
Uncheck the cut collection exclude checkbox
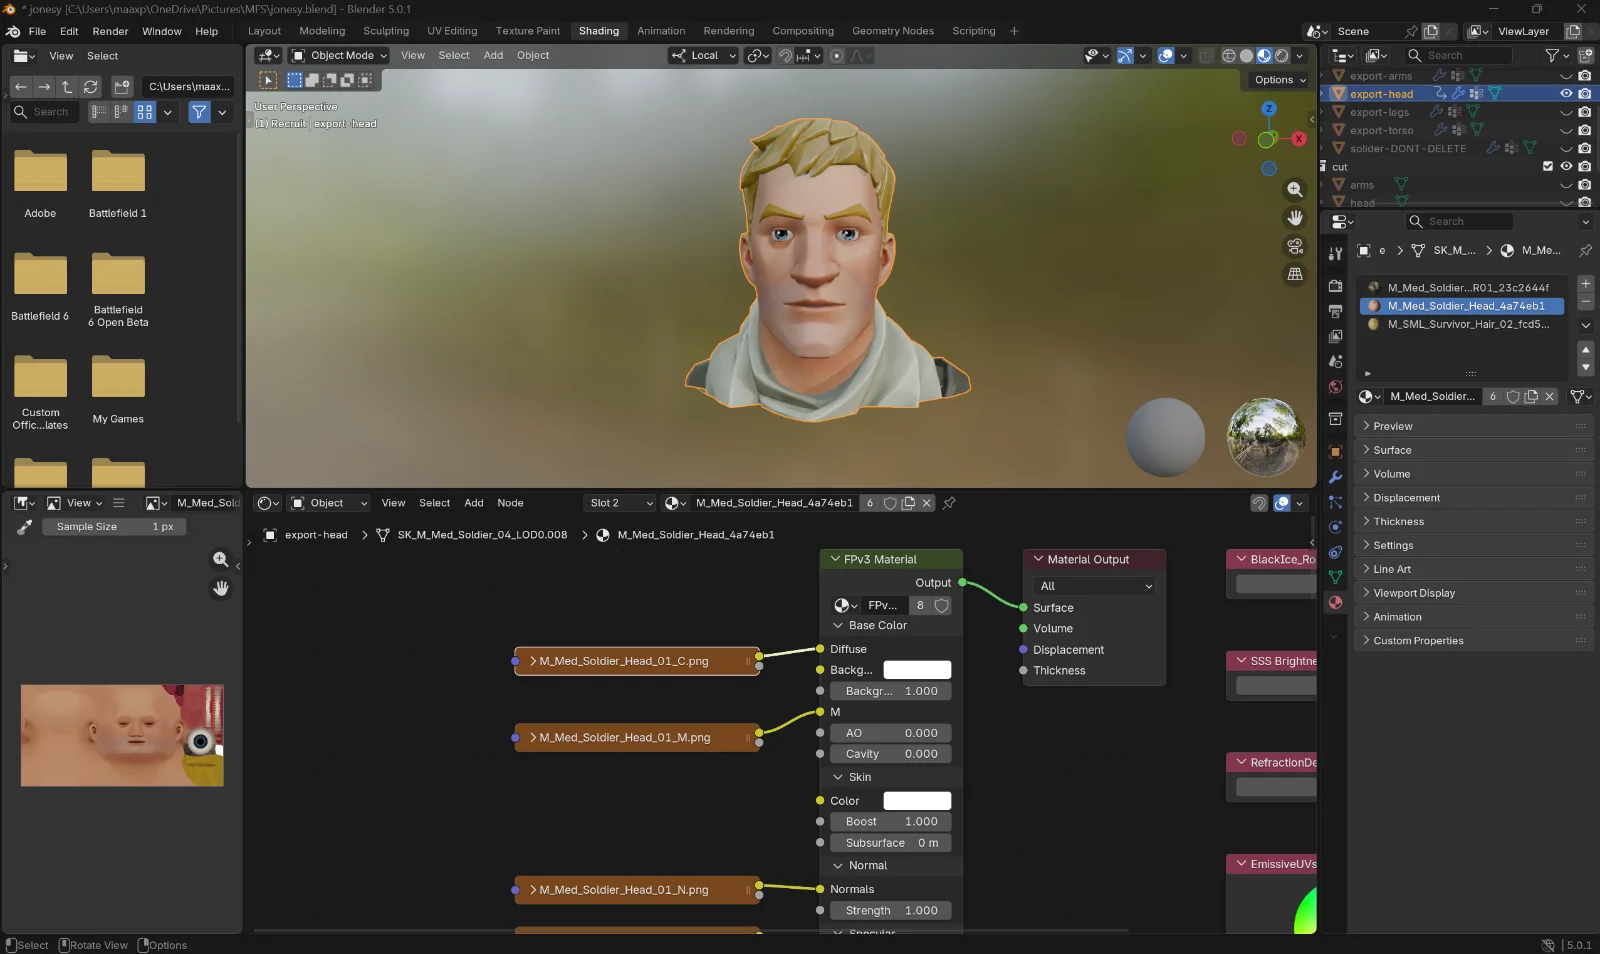1548,167
